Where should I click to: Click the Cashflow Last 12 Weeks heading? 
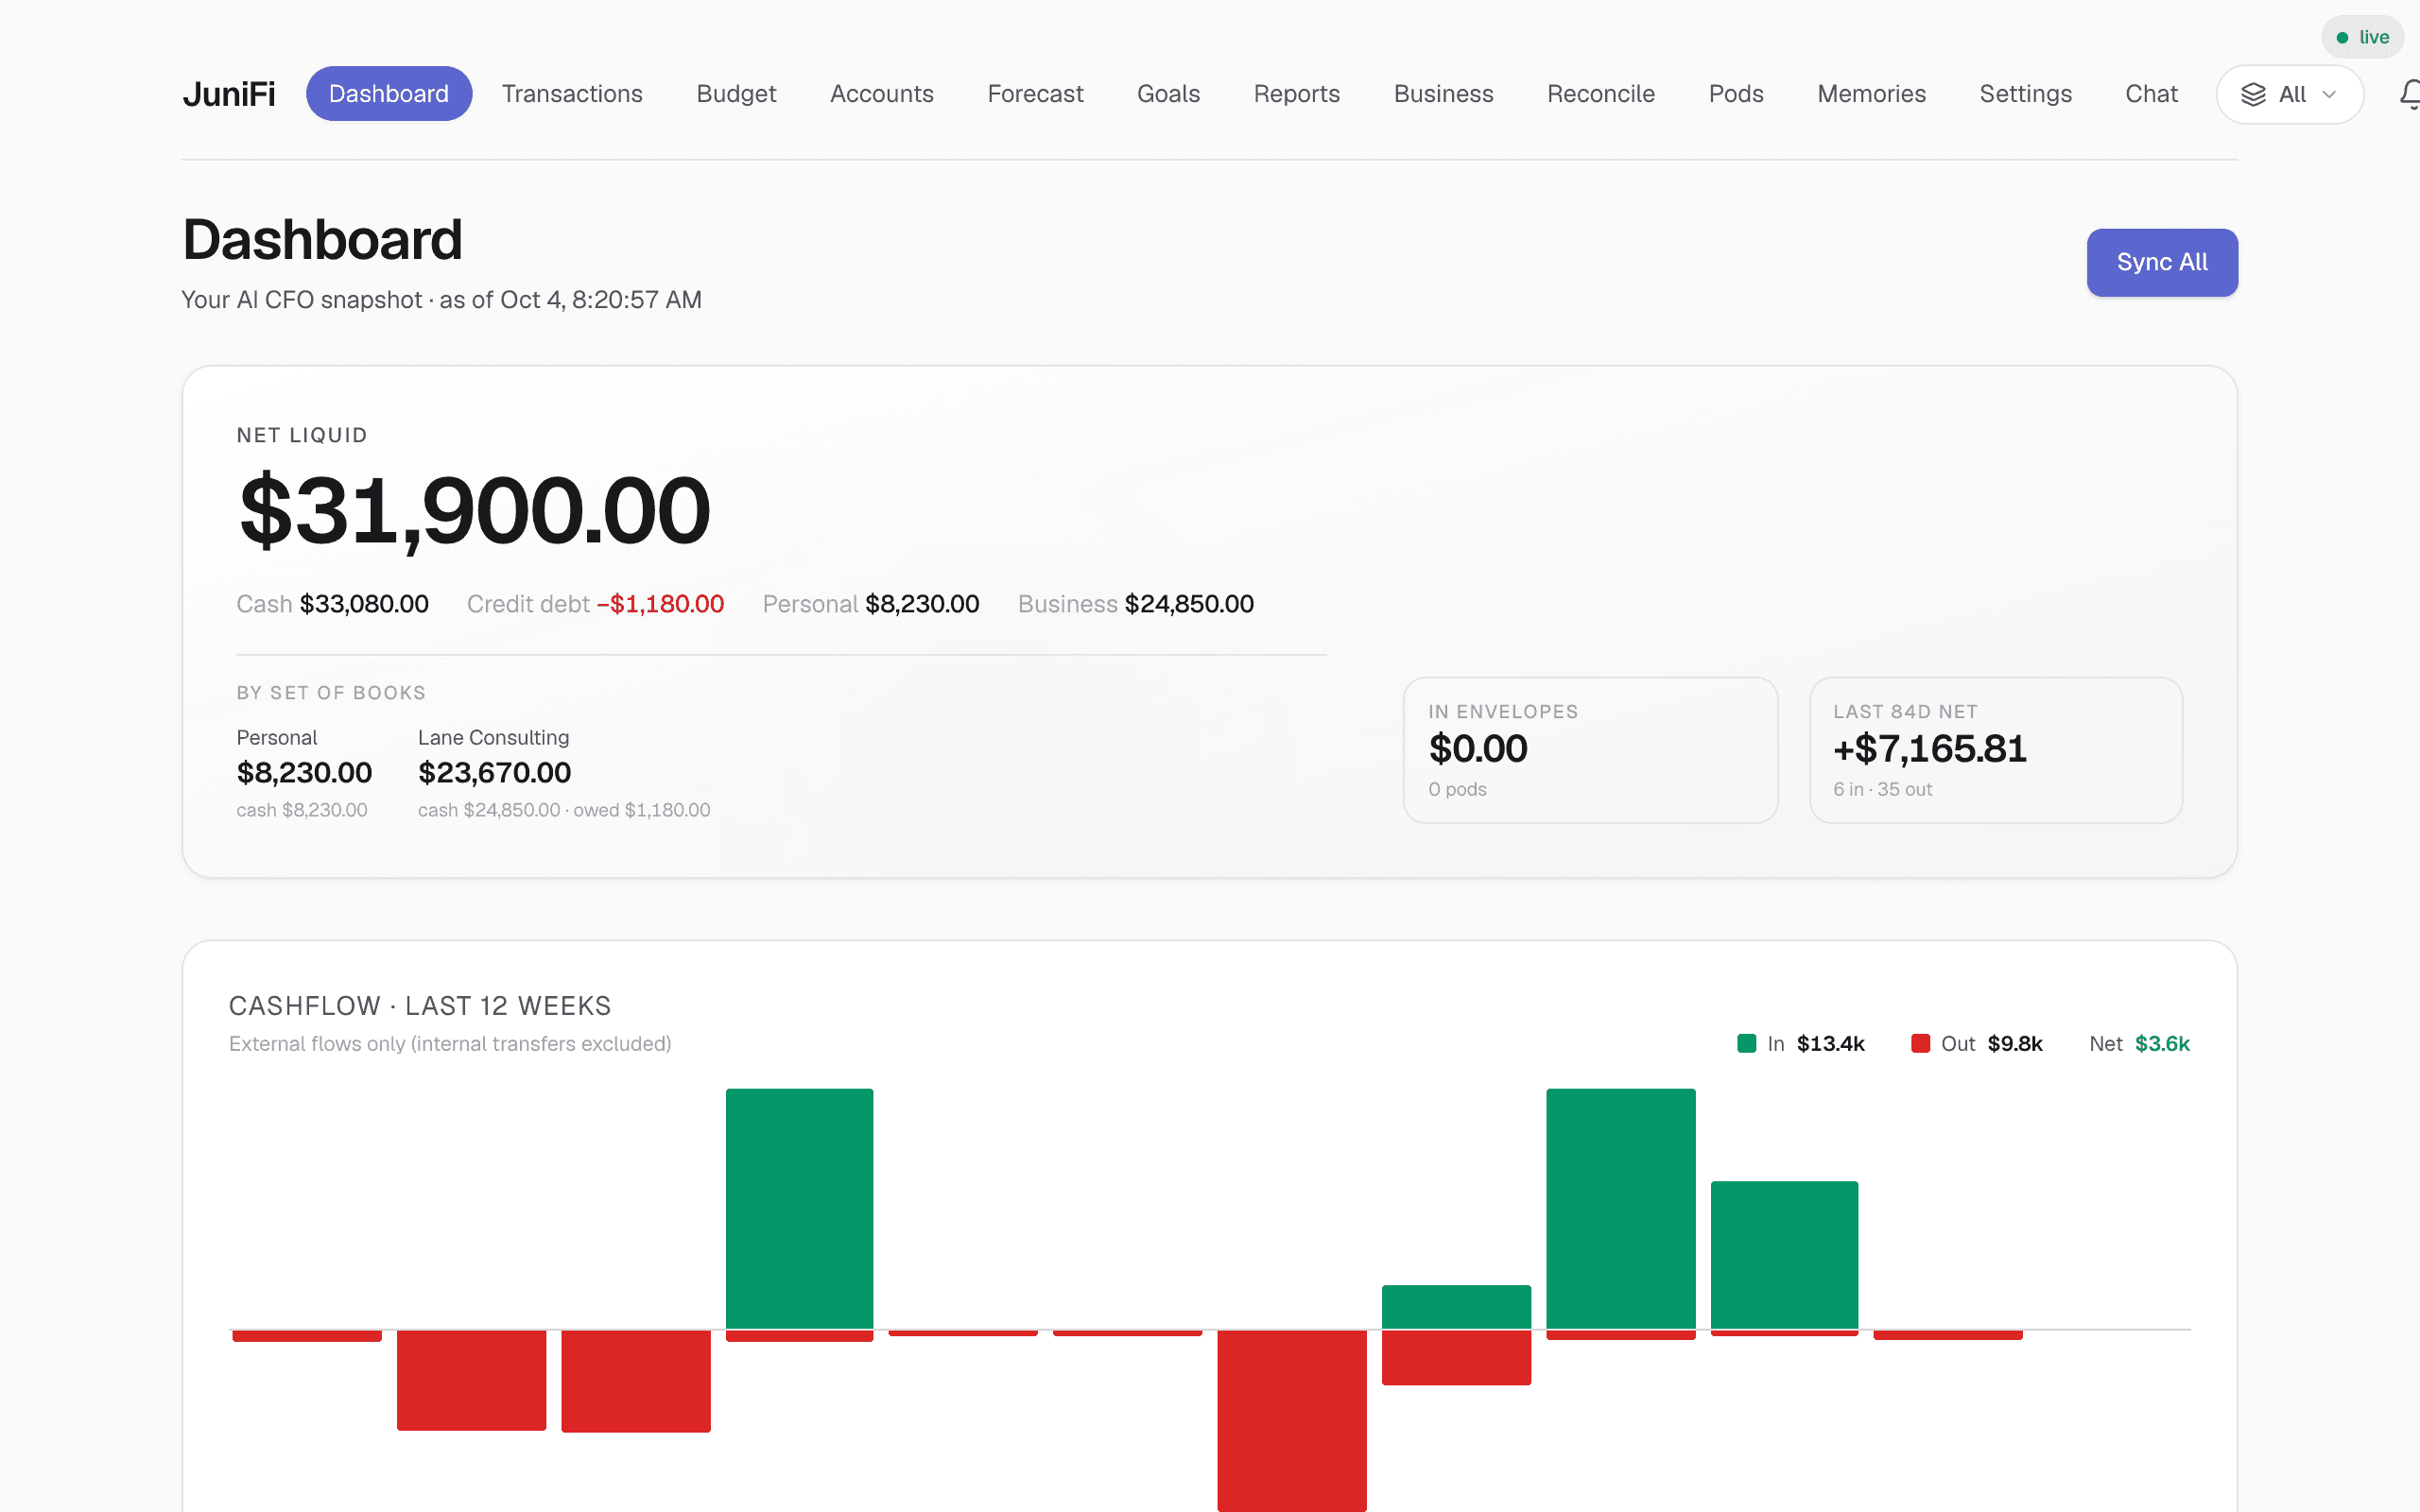(x=420, y=1005)
